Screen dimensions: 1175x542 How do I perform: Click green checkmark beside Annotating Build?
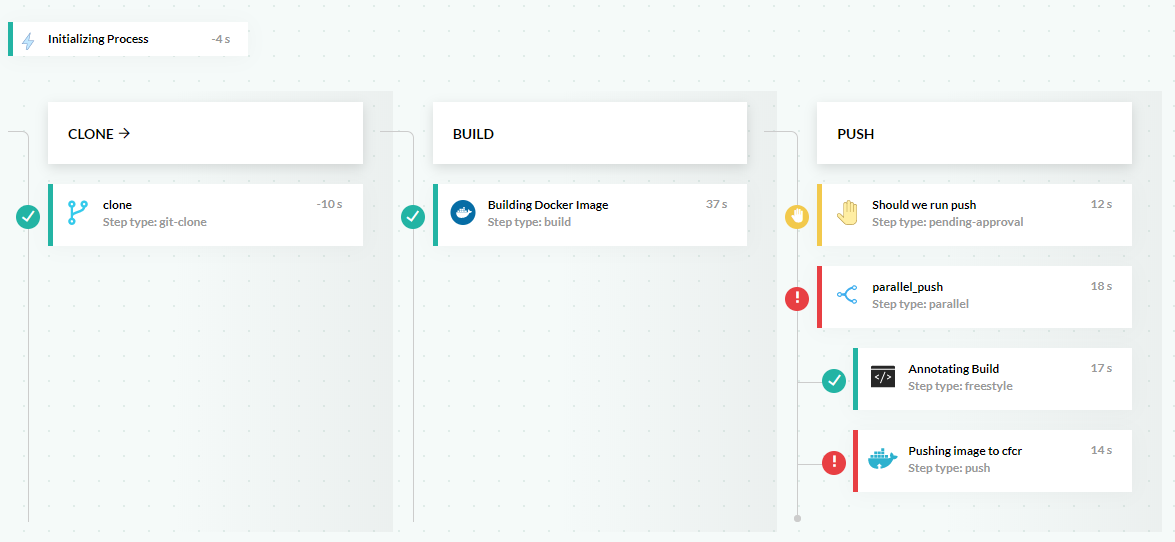833,380
